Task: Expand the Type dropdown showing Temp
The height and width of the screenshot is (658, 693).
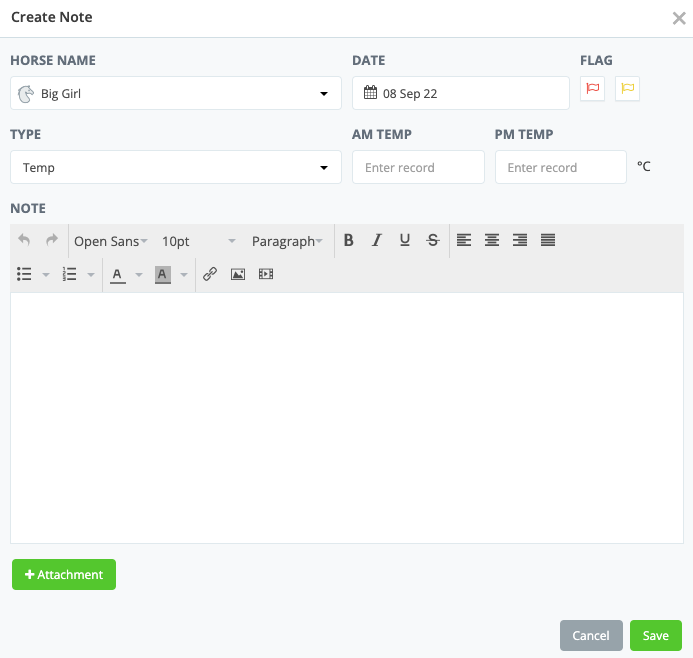Action: pyautogui.click(x=176, y=168)
